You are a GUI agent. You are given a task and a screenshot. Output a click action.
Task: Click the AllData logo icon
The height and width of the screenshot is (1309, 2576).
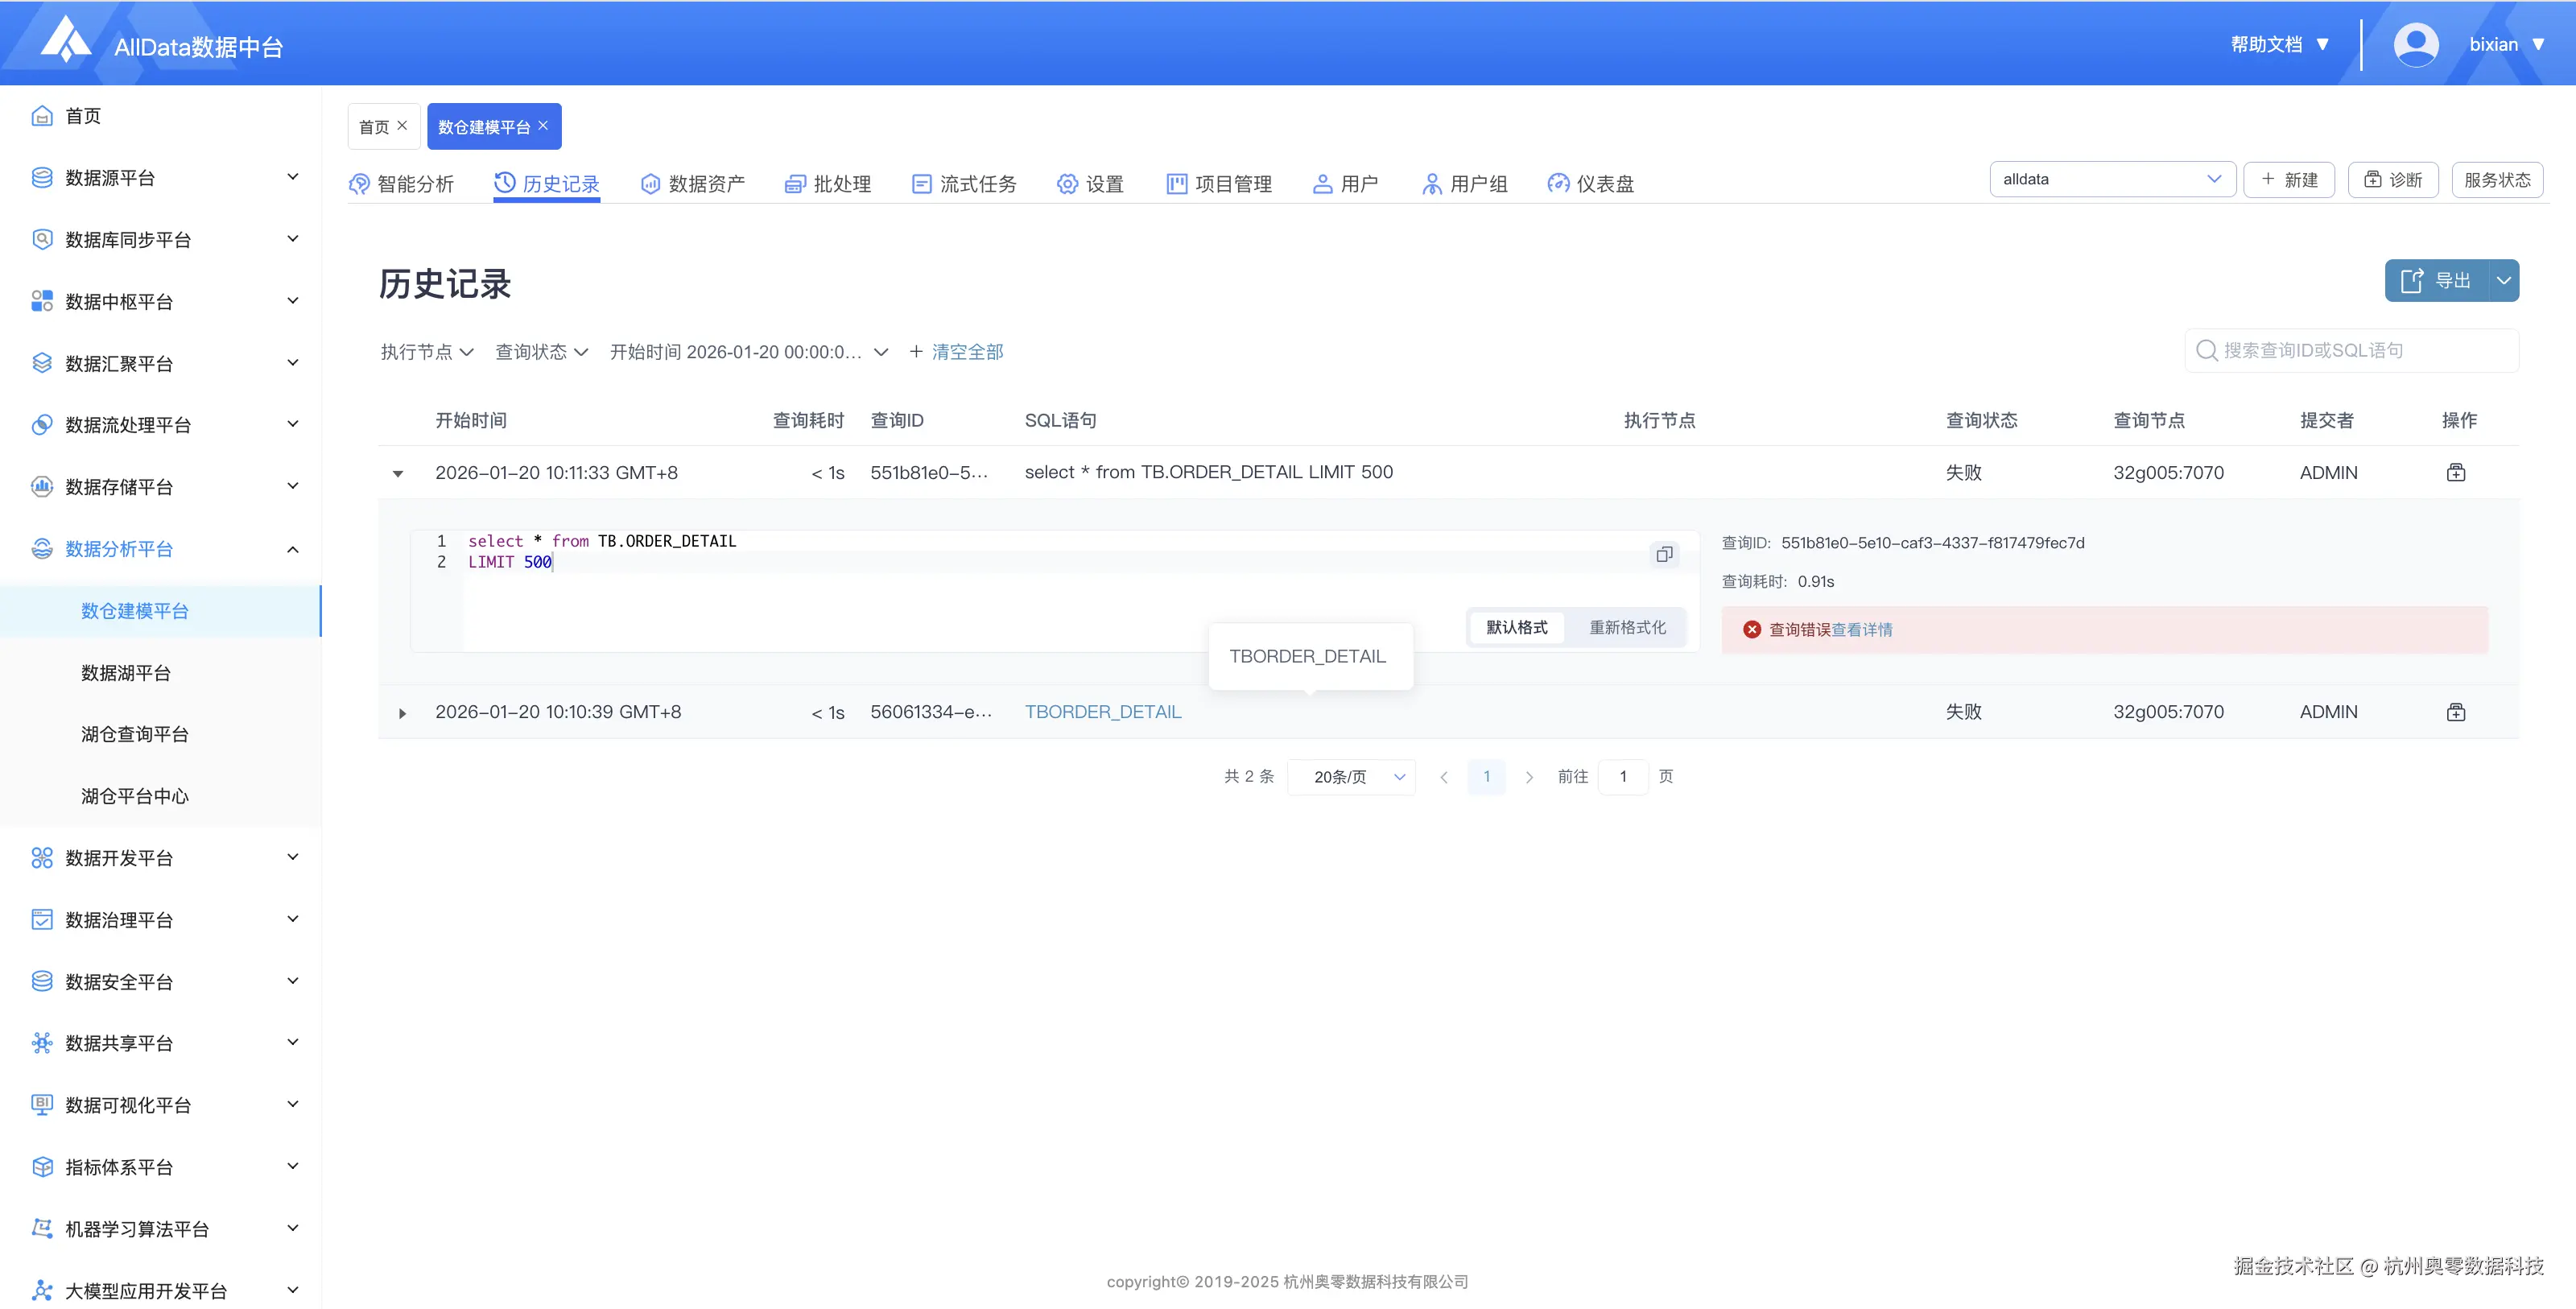[65, 40]
